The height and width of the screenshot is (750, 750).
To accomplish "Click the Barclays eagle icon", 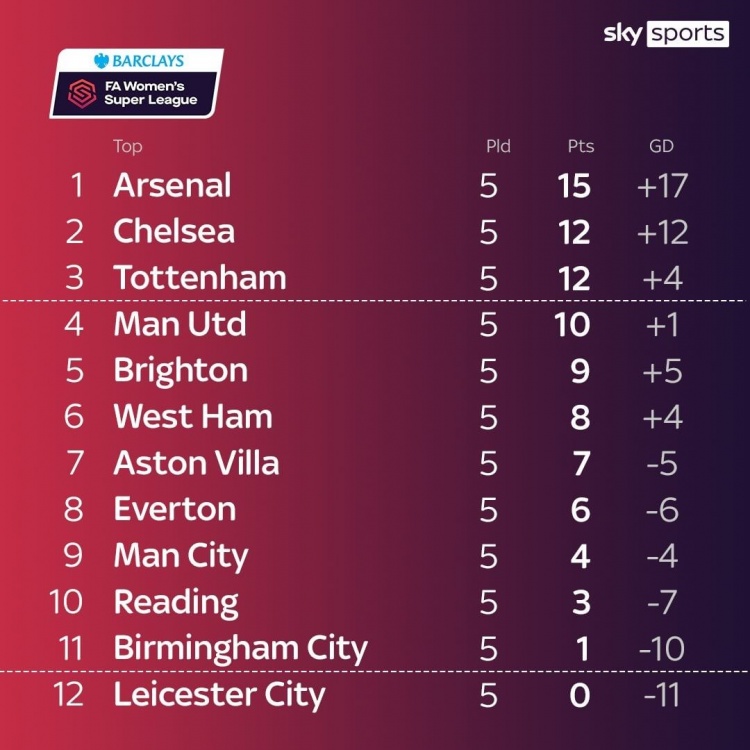I will (x=101, y=61).
